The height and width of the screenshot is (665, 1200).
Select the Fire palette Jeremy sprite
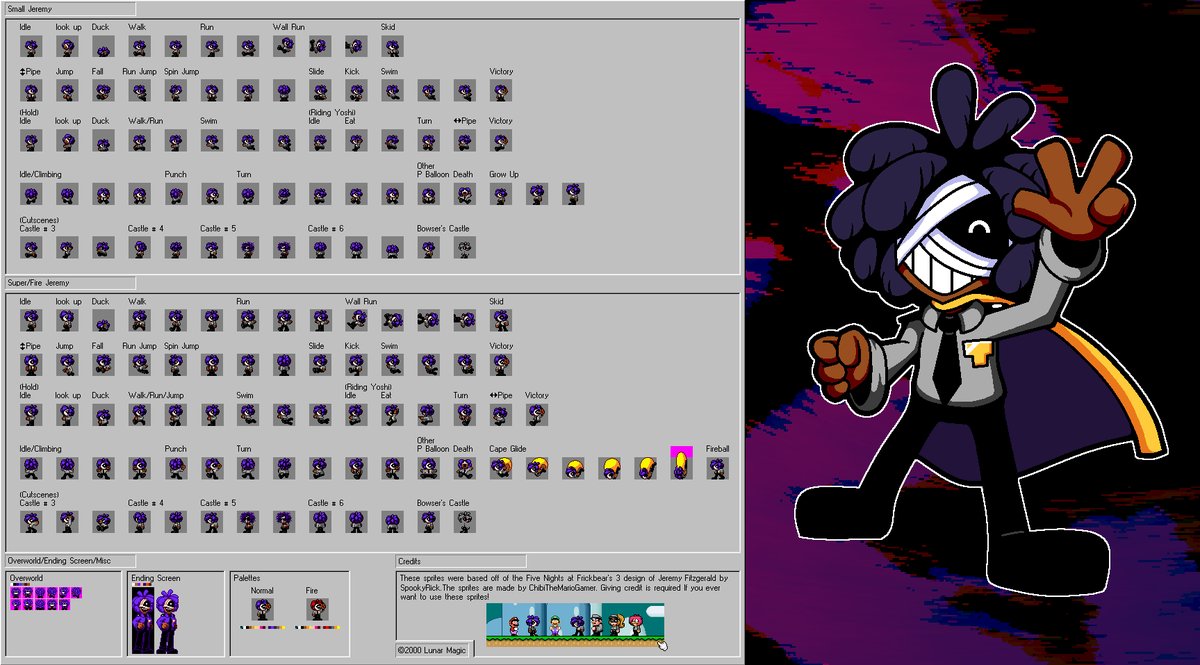pyautogui.click(x=317, y=609)
